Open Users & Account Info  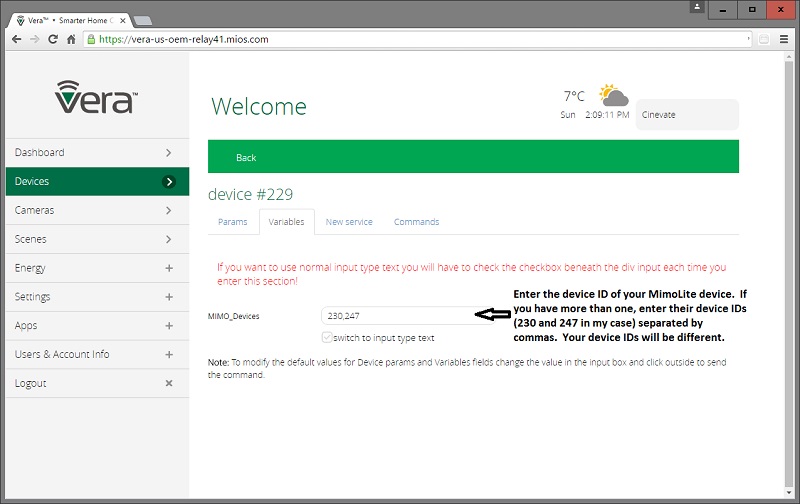[x=97, y=355]
